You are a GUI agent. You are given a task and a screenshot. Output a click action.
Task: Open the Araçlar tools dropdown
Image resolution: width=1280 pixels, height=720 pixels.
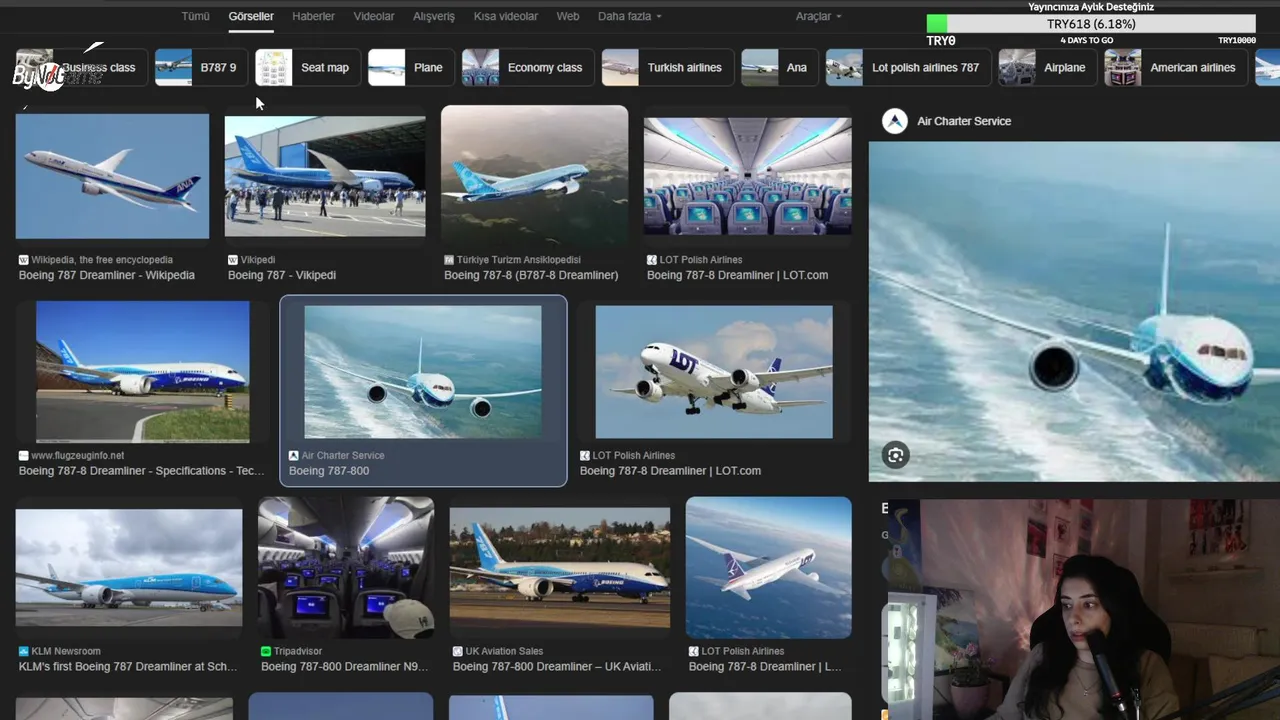coord(819,16)
